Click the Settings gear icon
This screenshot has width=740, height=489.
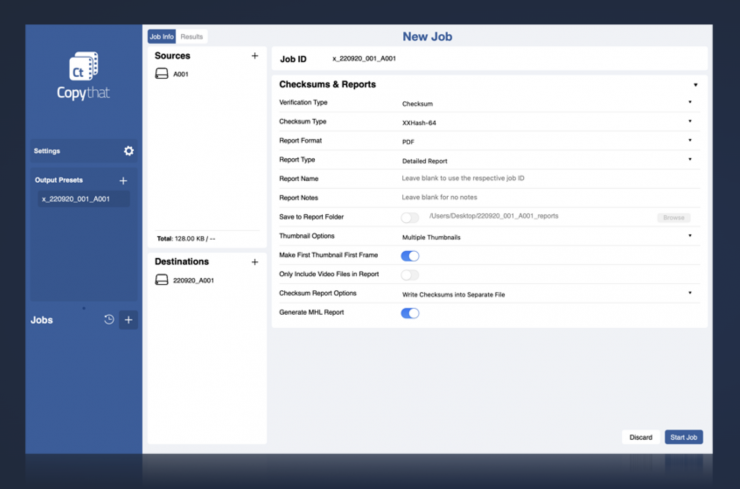128,151
